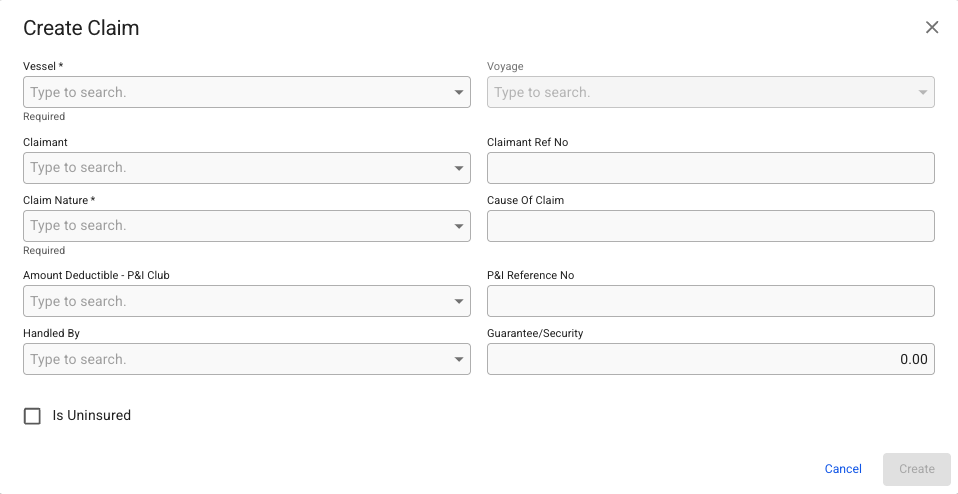Enable the Is Uninsured checkbox
The width and height of the screenshot is (958, 494).
pos(32,416)
